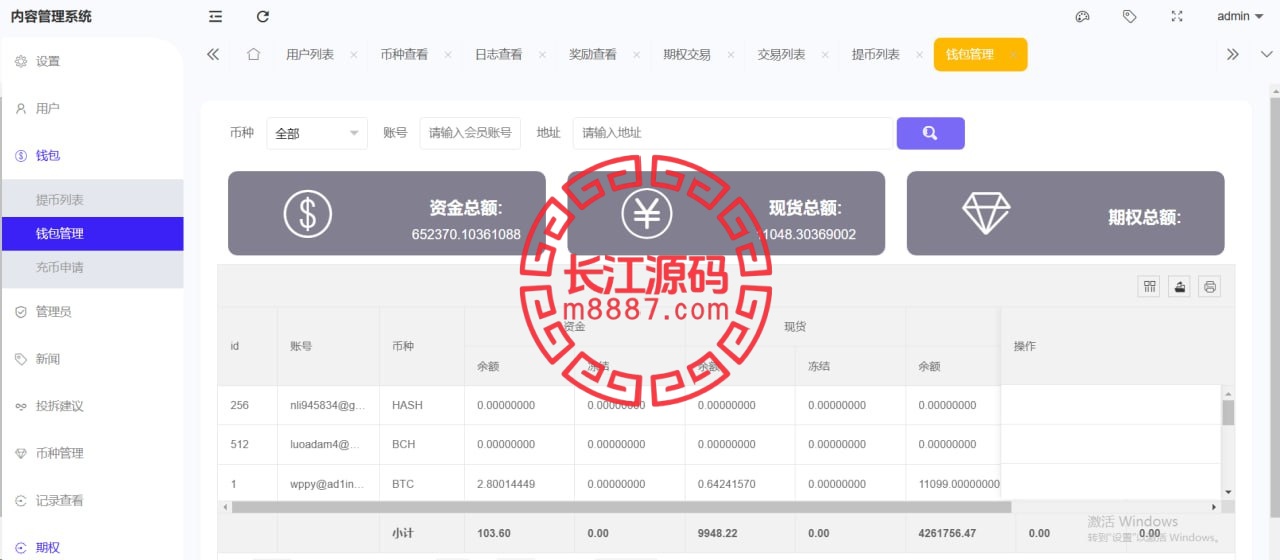This screenshot has width=1280, height=560.
Task: Select 钱包管理 in the sidebar
Action: (92, 234)
